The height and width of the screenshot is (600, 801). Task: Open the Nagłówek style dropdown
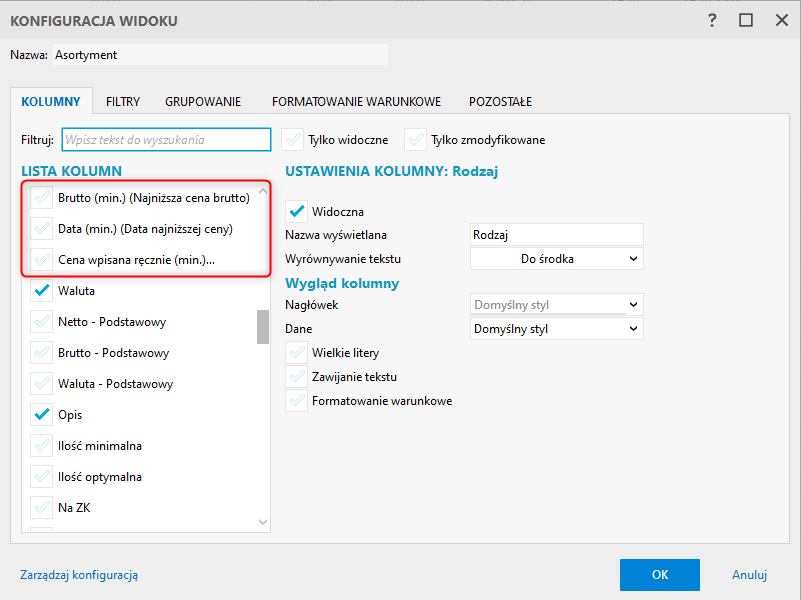click(x=556, y=305)
